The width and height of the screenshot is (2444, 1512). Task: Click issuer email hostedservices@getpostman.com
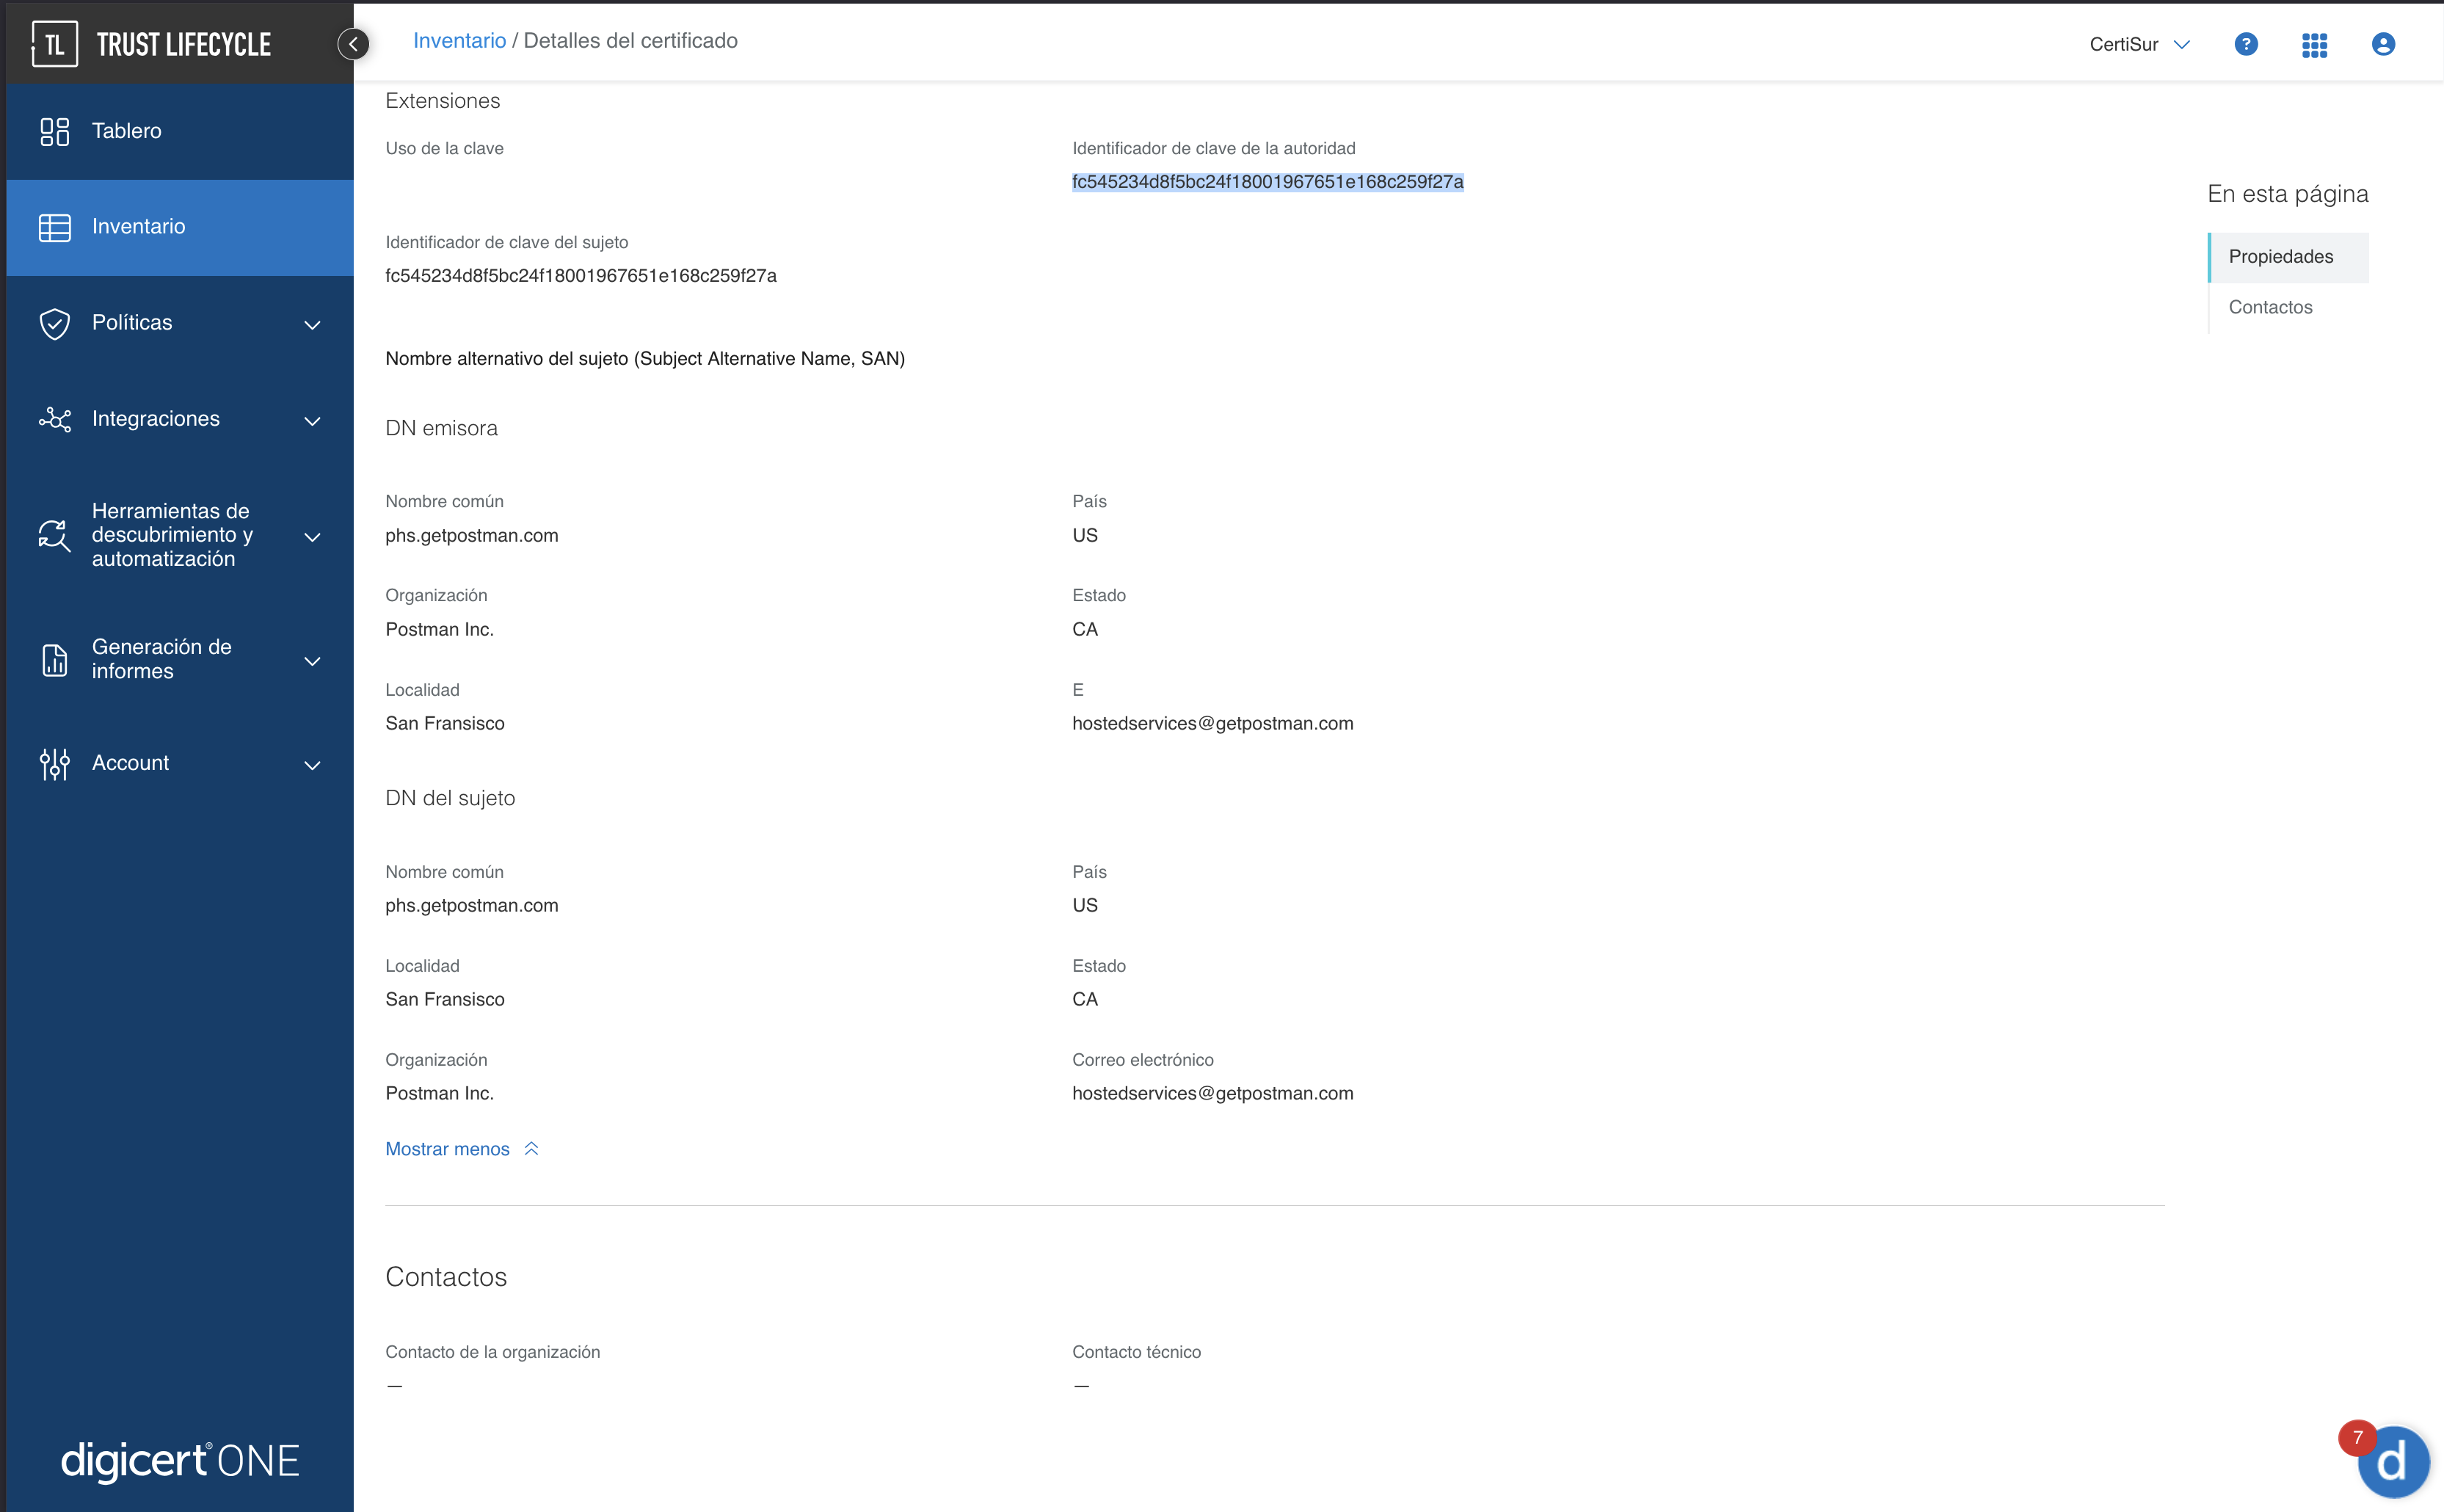coord(1212,723)
